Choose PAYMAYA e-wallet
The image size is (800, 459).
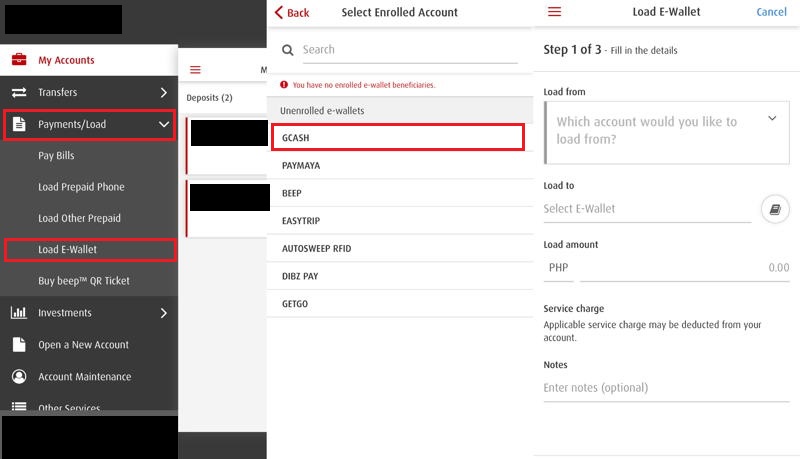coord(400,165)
